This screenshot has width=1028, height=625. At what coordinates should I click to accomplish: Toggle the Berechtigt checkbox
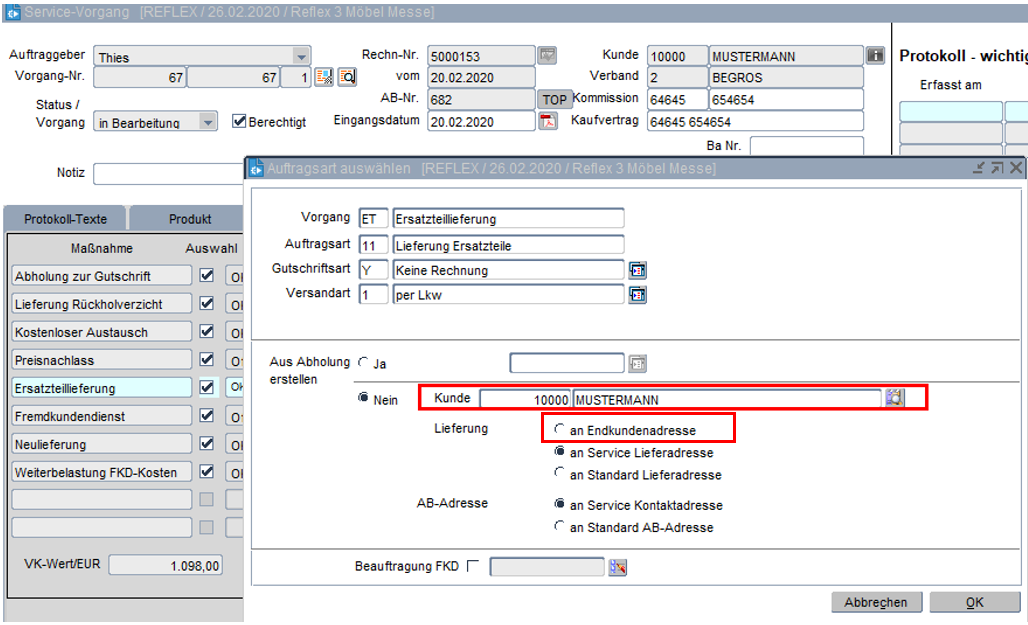pos(239,121)
